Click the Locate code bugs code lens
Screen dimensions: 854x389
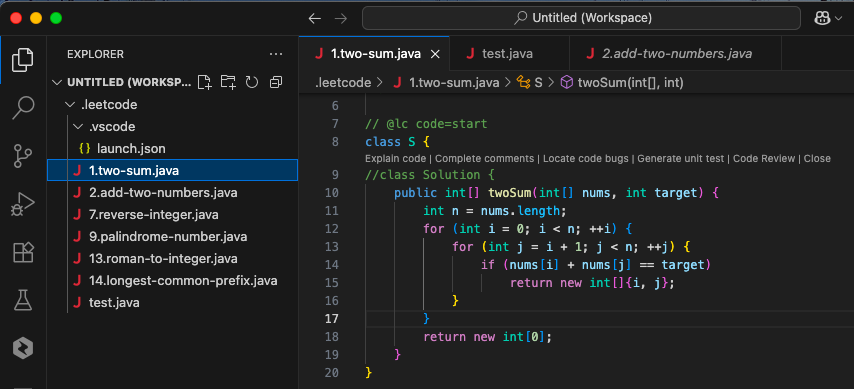pyautogui.click(x=585, y=159)
